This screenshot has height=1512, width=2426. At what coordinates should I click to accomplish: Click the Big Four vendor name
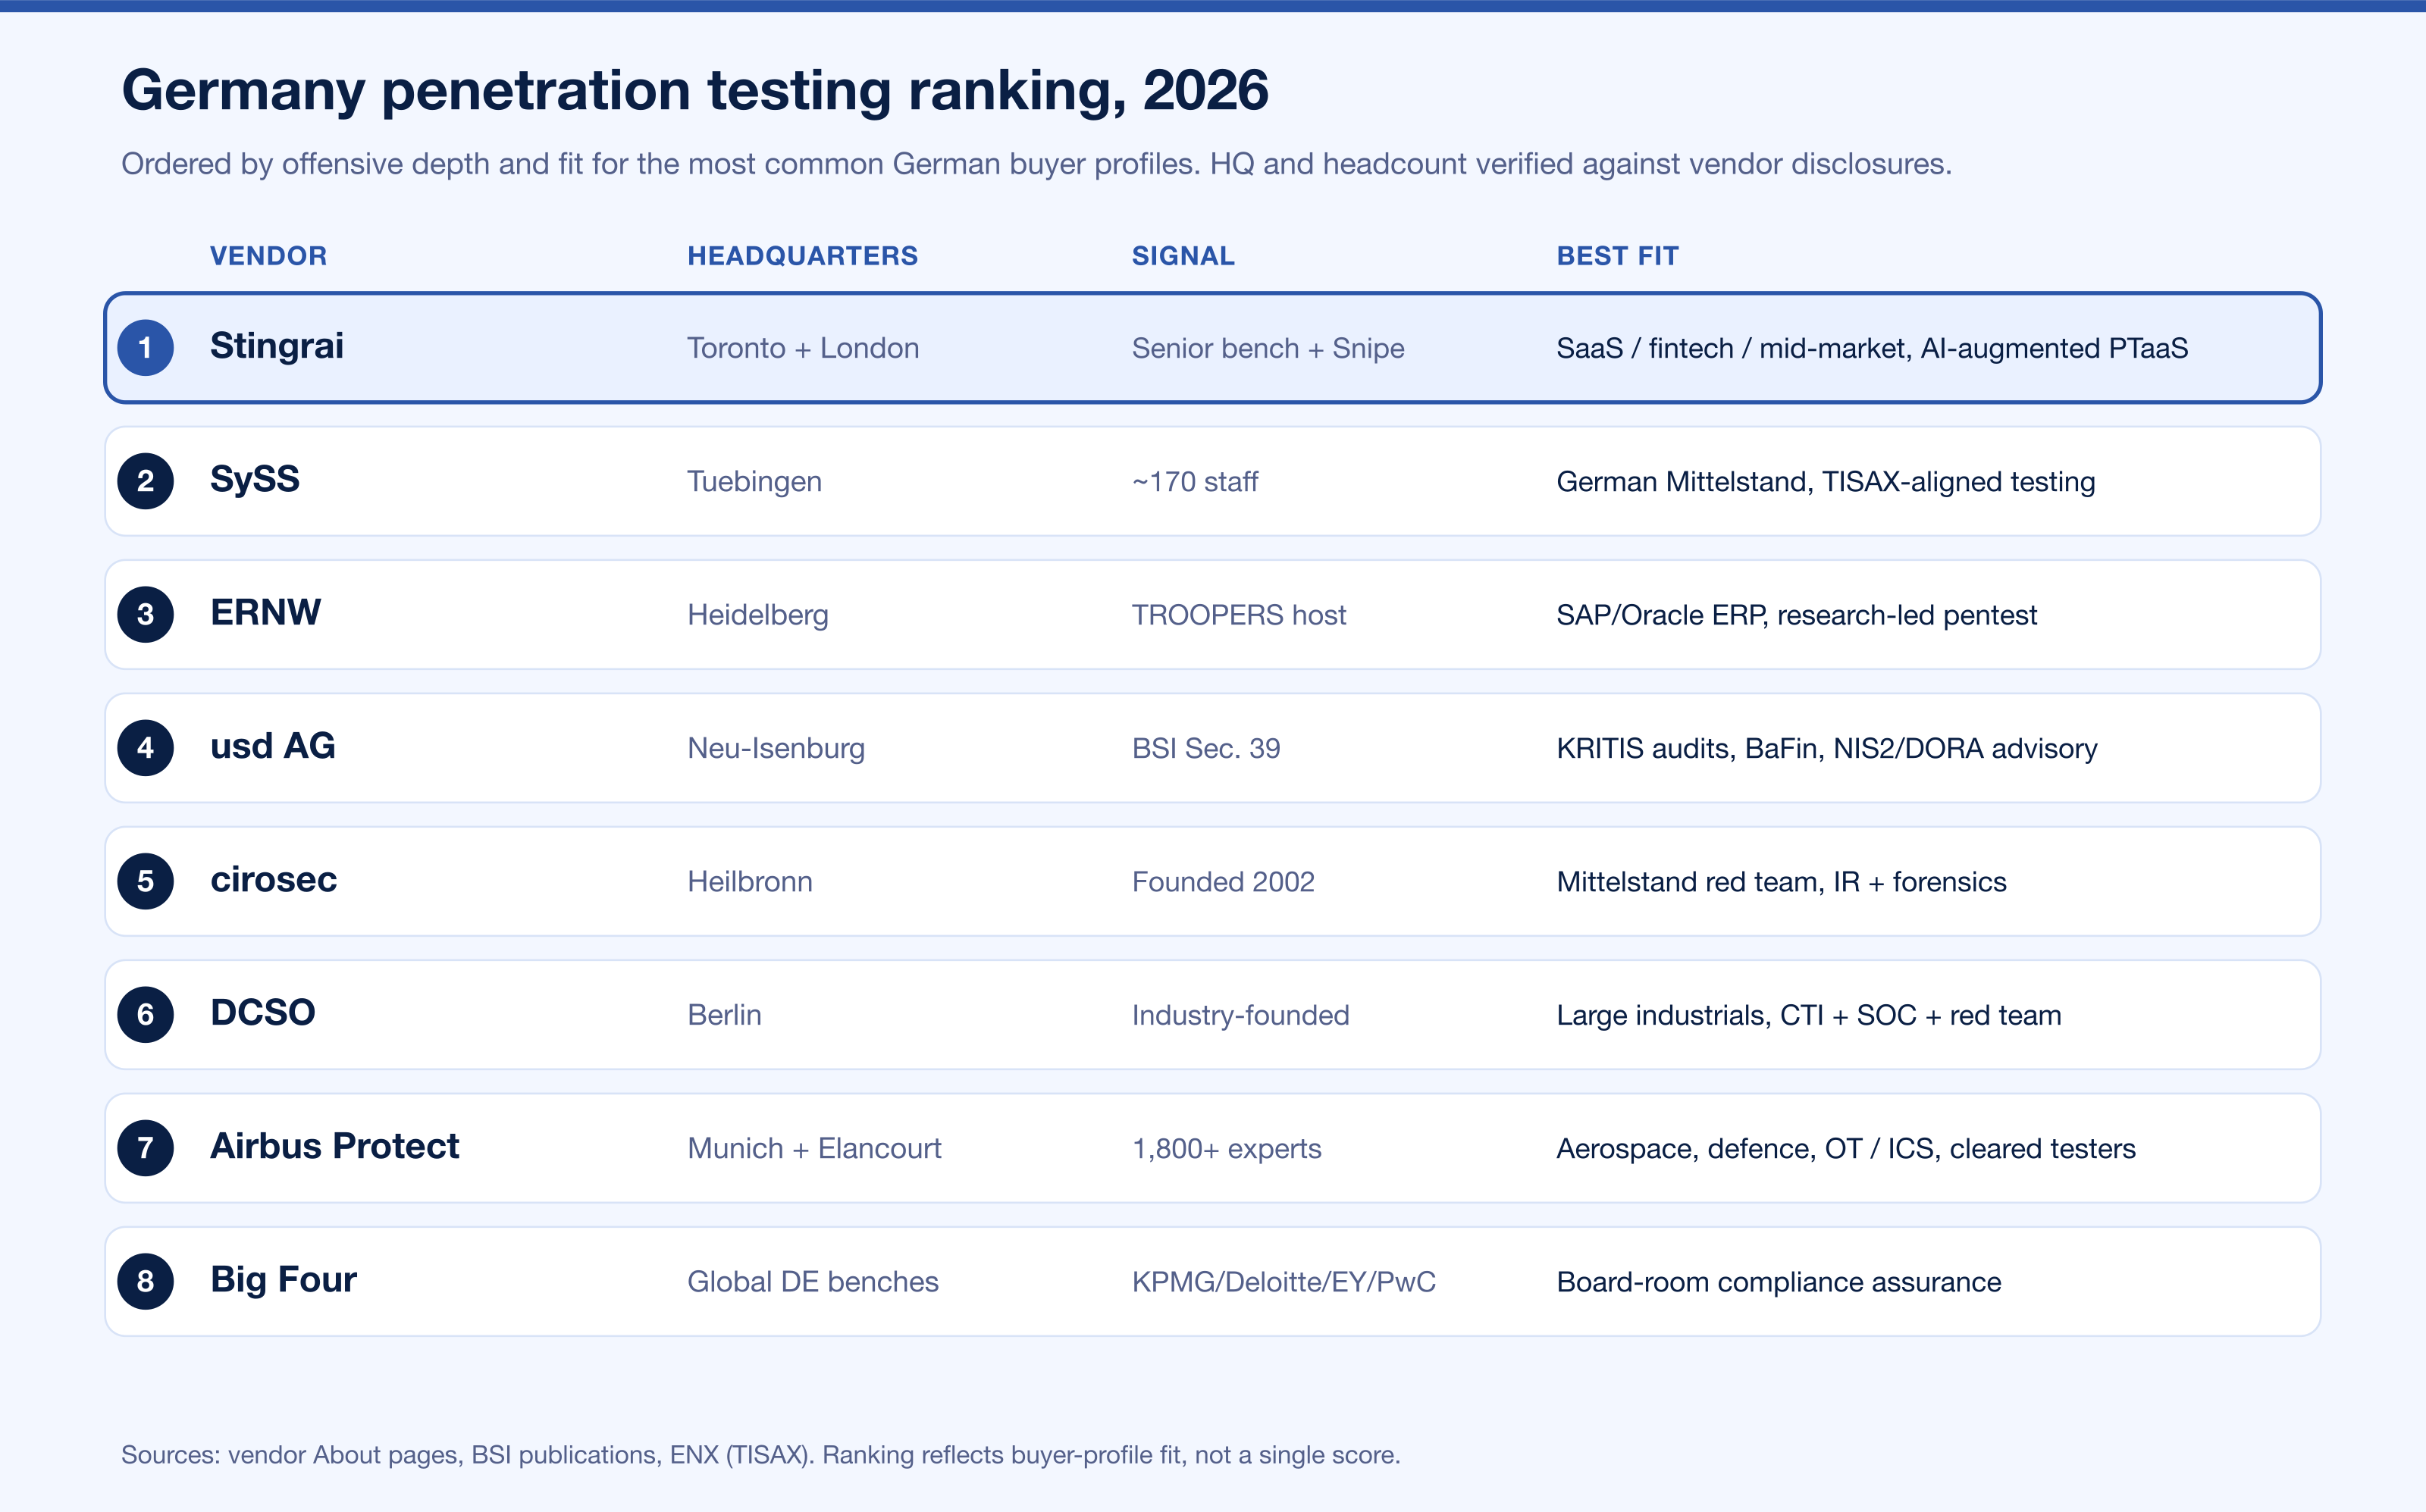(283, 1279)
